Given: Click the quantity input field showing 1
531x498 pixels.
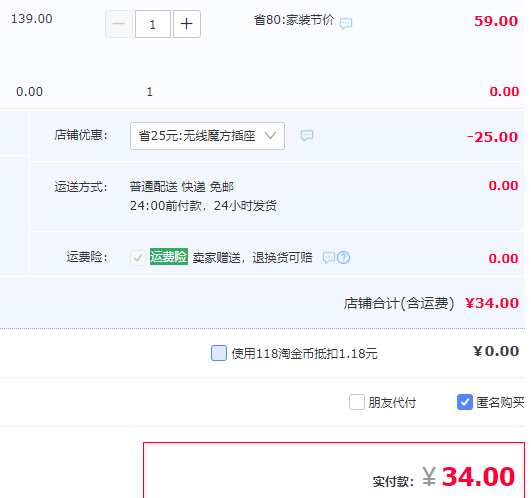Looking at the screenshot, I should tap(153, 24).
